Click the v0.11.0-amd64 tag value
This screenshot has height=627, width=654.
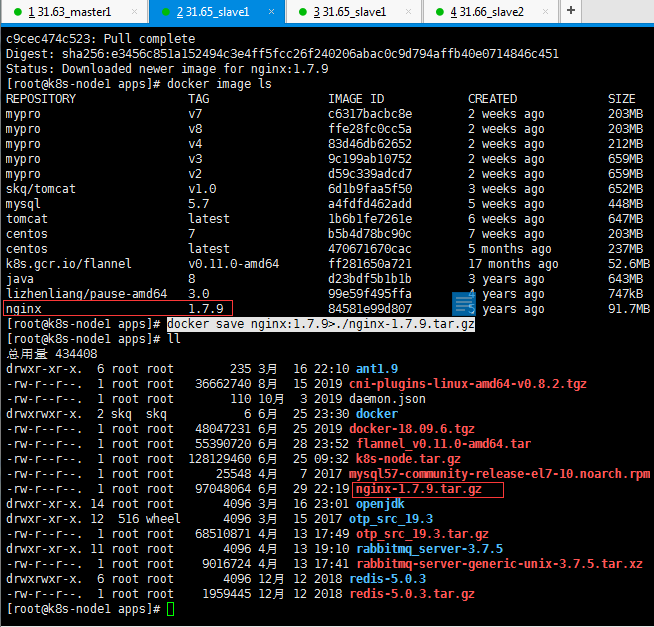pyautogui.click(x=234, y=264)
